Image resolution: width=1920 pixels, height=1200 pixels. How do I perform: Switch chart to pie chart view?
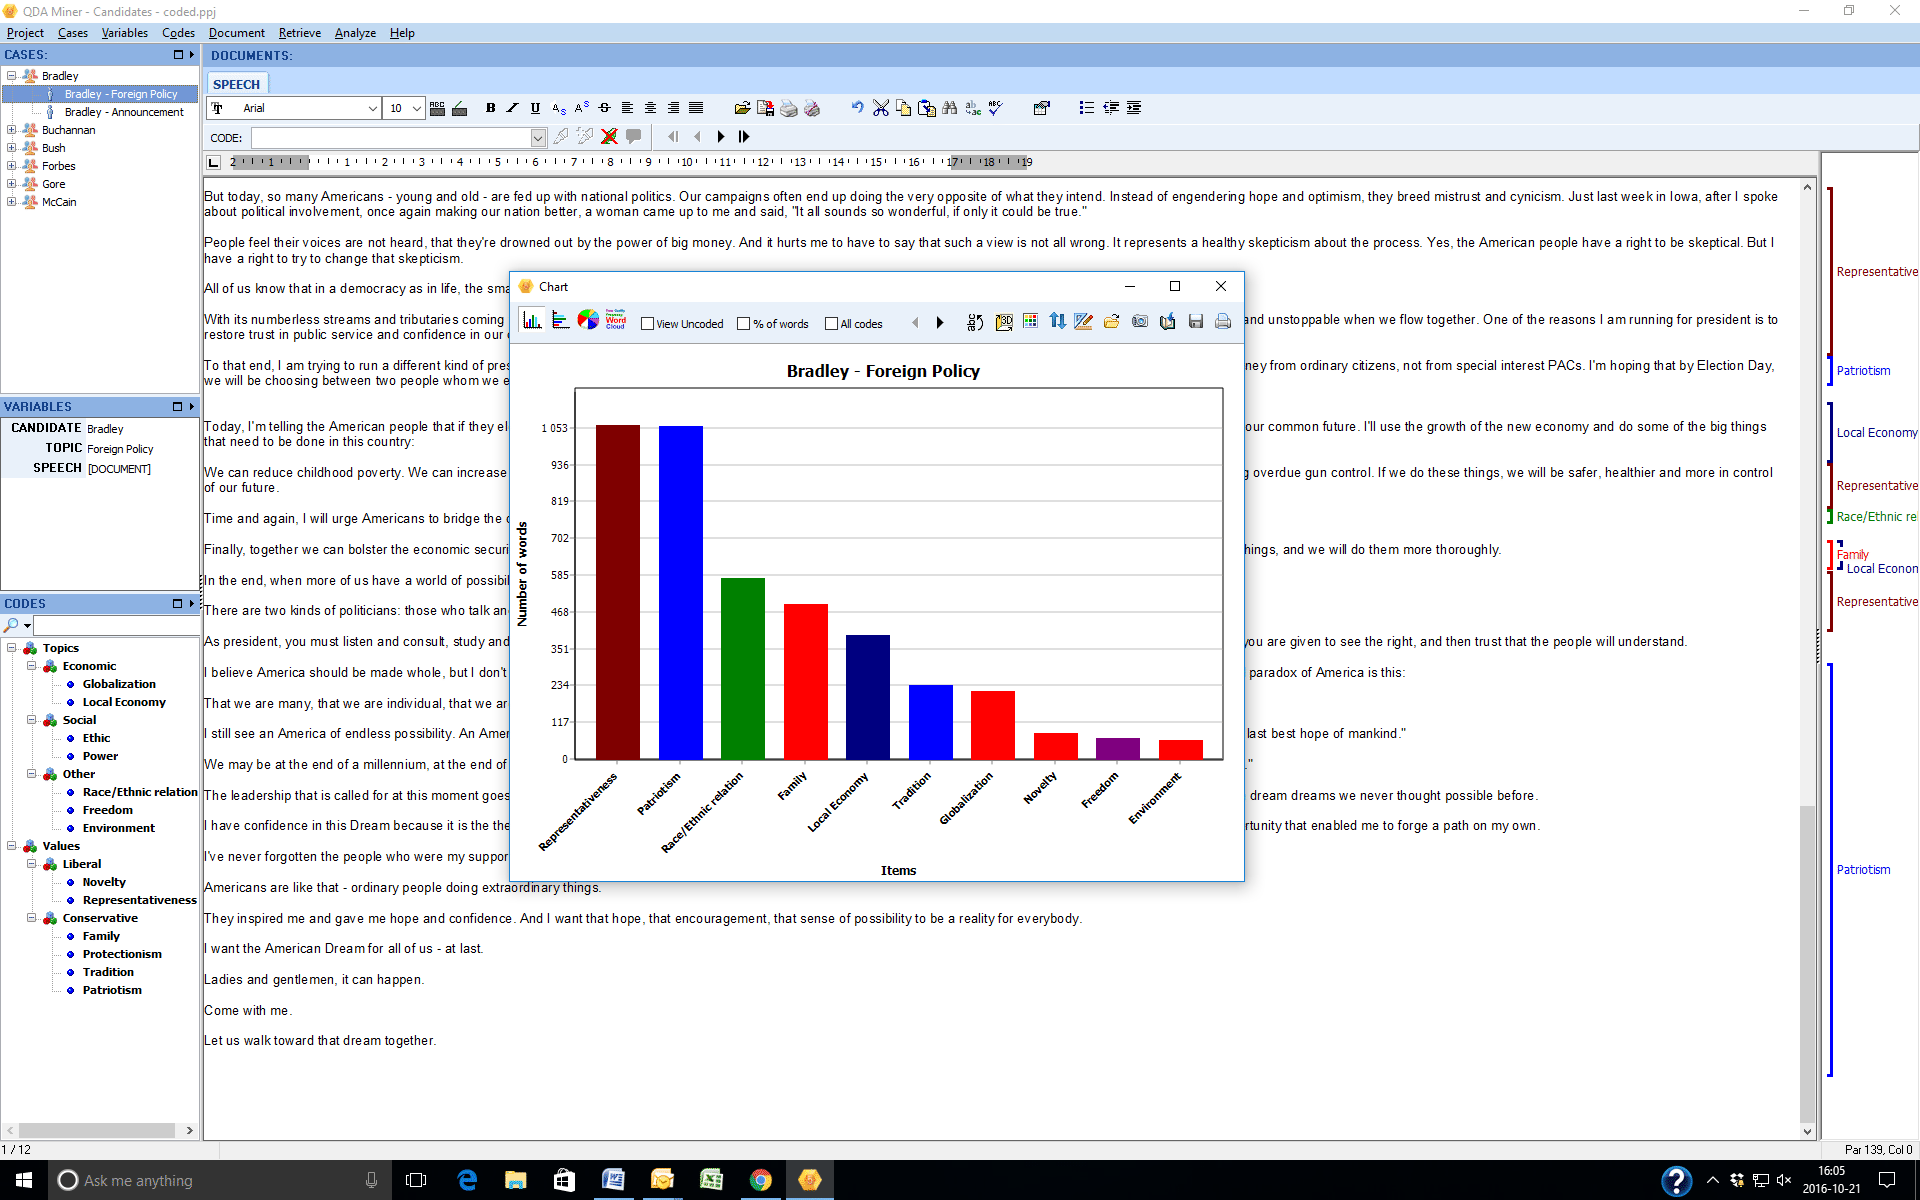(588, 321)
